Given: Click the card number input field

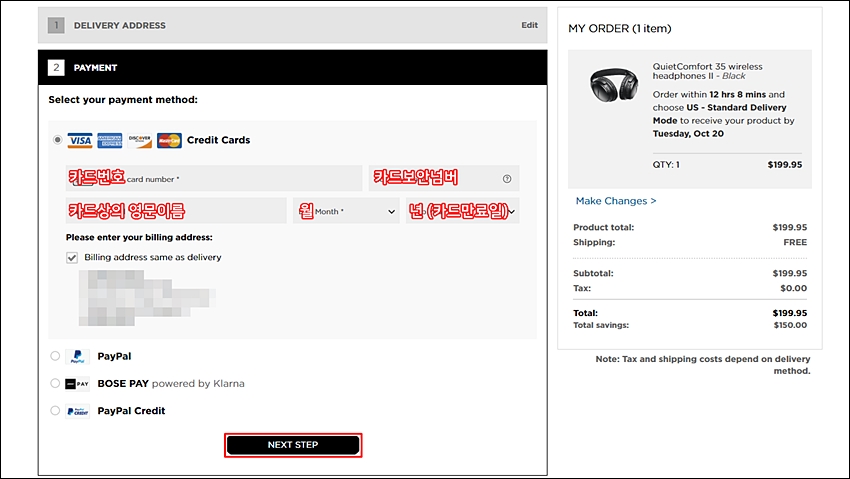Looking at the screenshot, I should (x=214, y=178).
